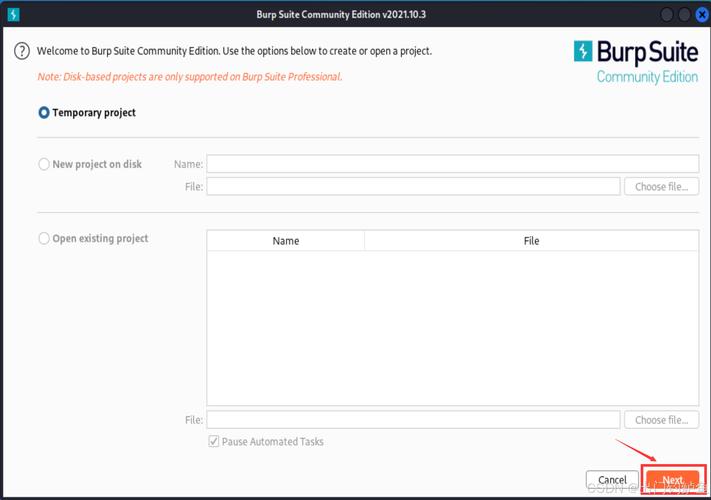The image size is (711, 500).
Task: Click the Next button
Action: (x=672, y=480)
